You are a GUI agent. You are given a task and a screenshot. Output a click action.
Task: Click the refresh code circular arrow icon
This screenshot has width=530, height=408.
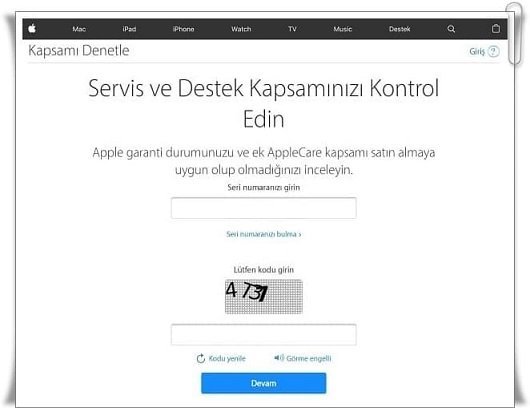click(200, 358)
